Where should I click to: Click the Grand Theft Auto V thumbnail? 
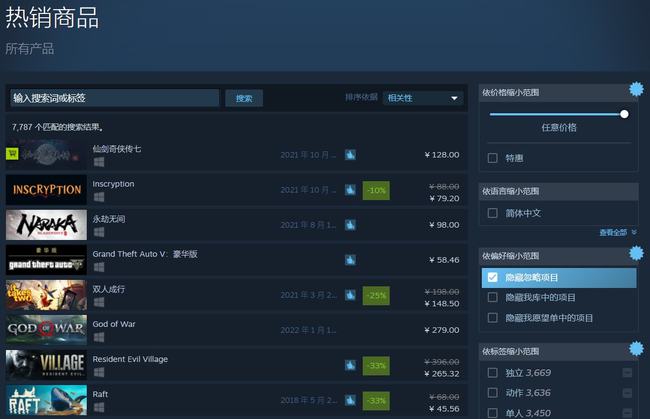tap(46, 260)
